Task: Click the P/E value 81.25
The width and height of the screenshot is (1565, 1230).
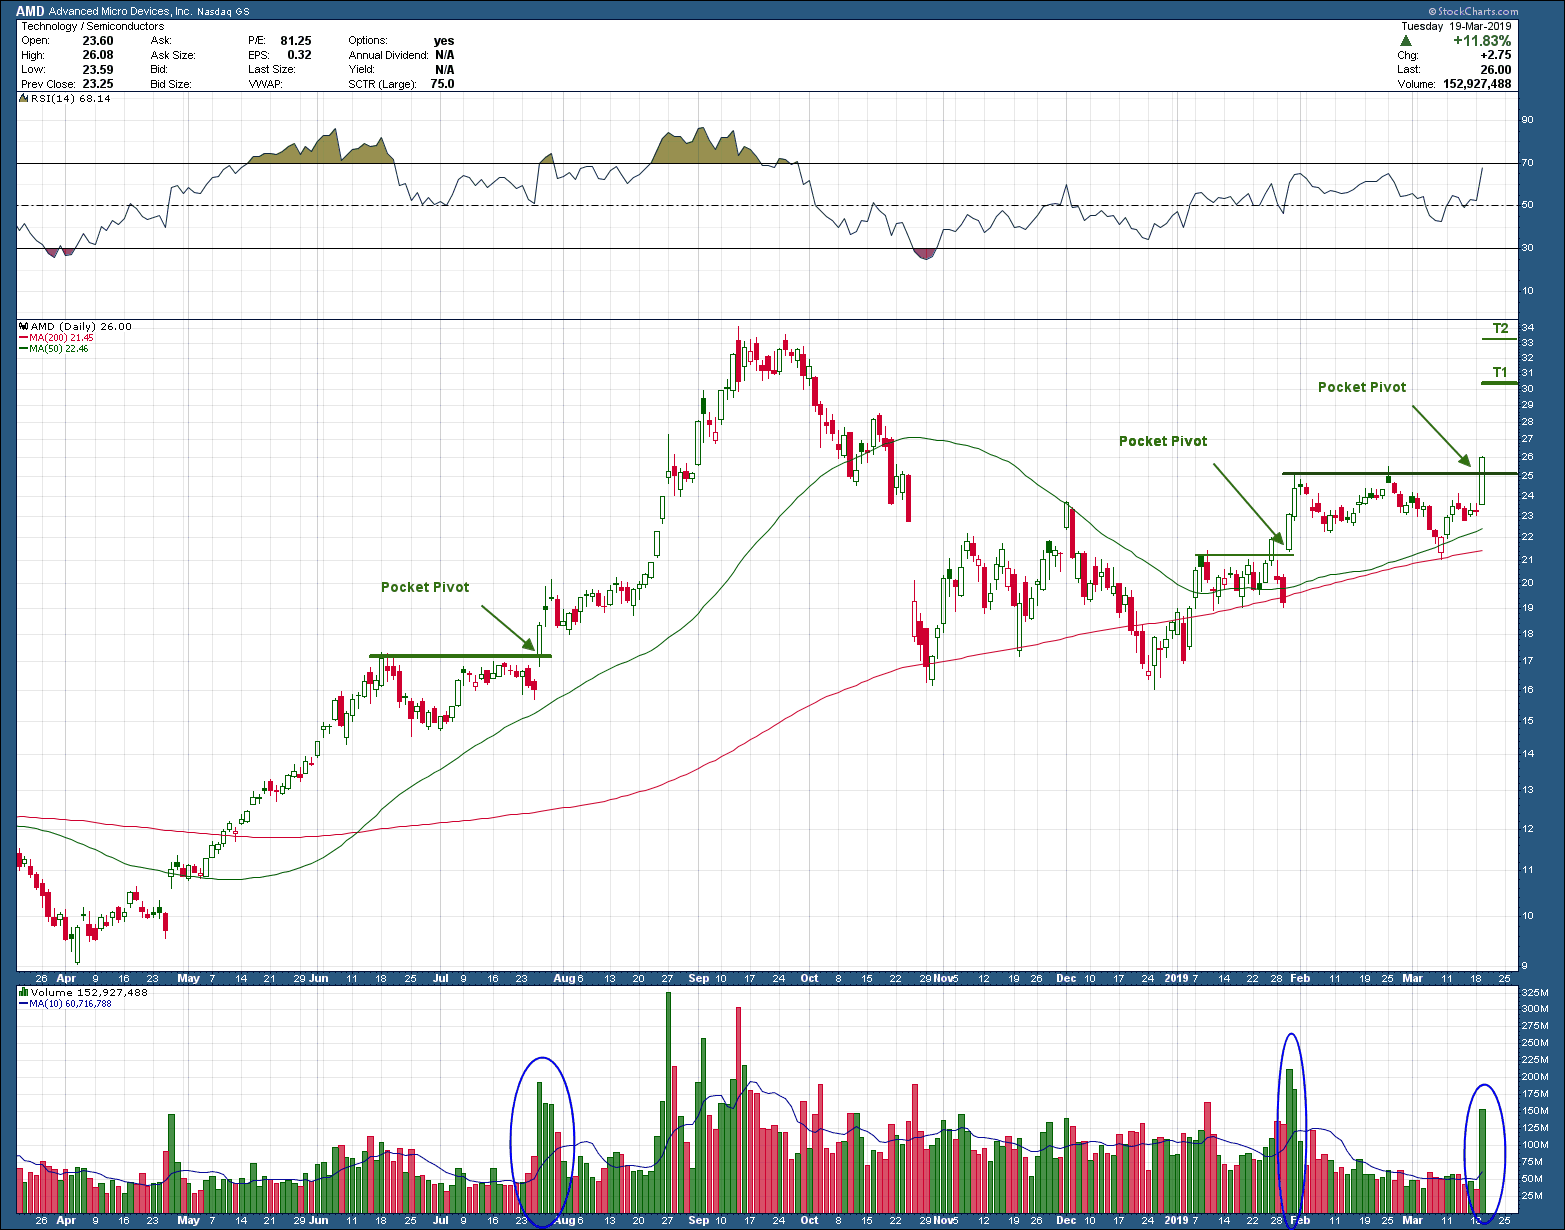Action: (296, 41)
